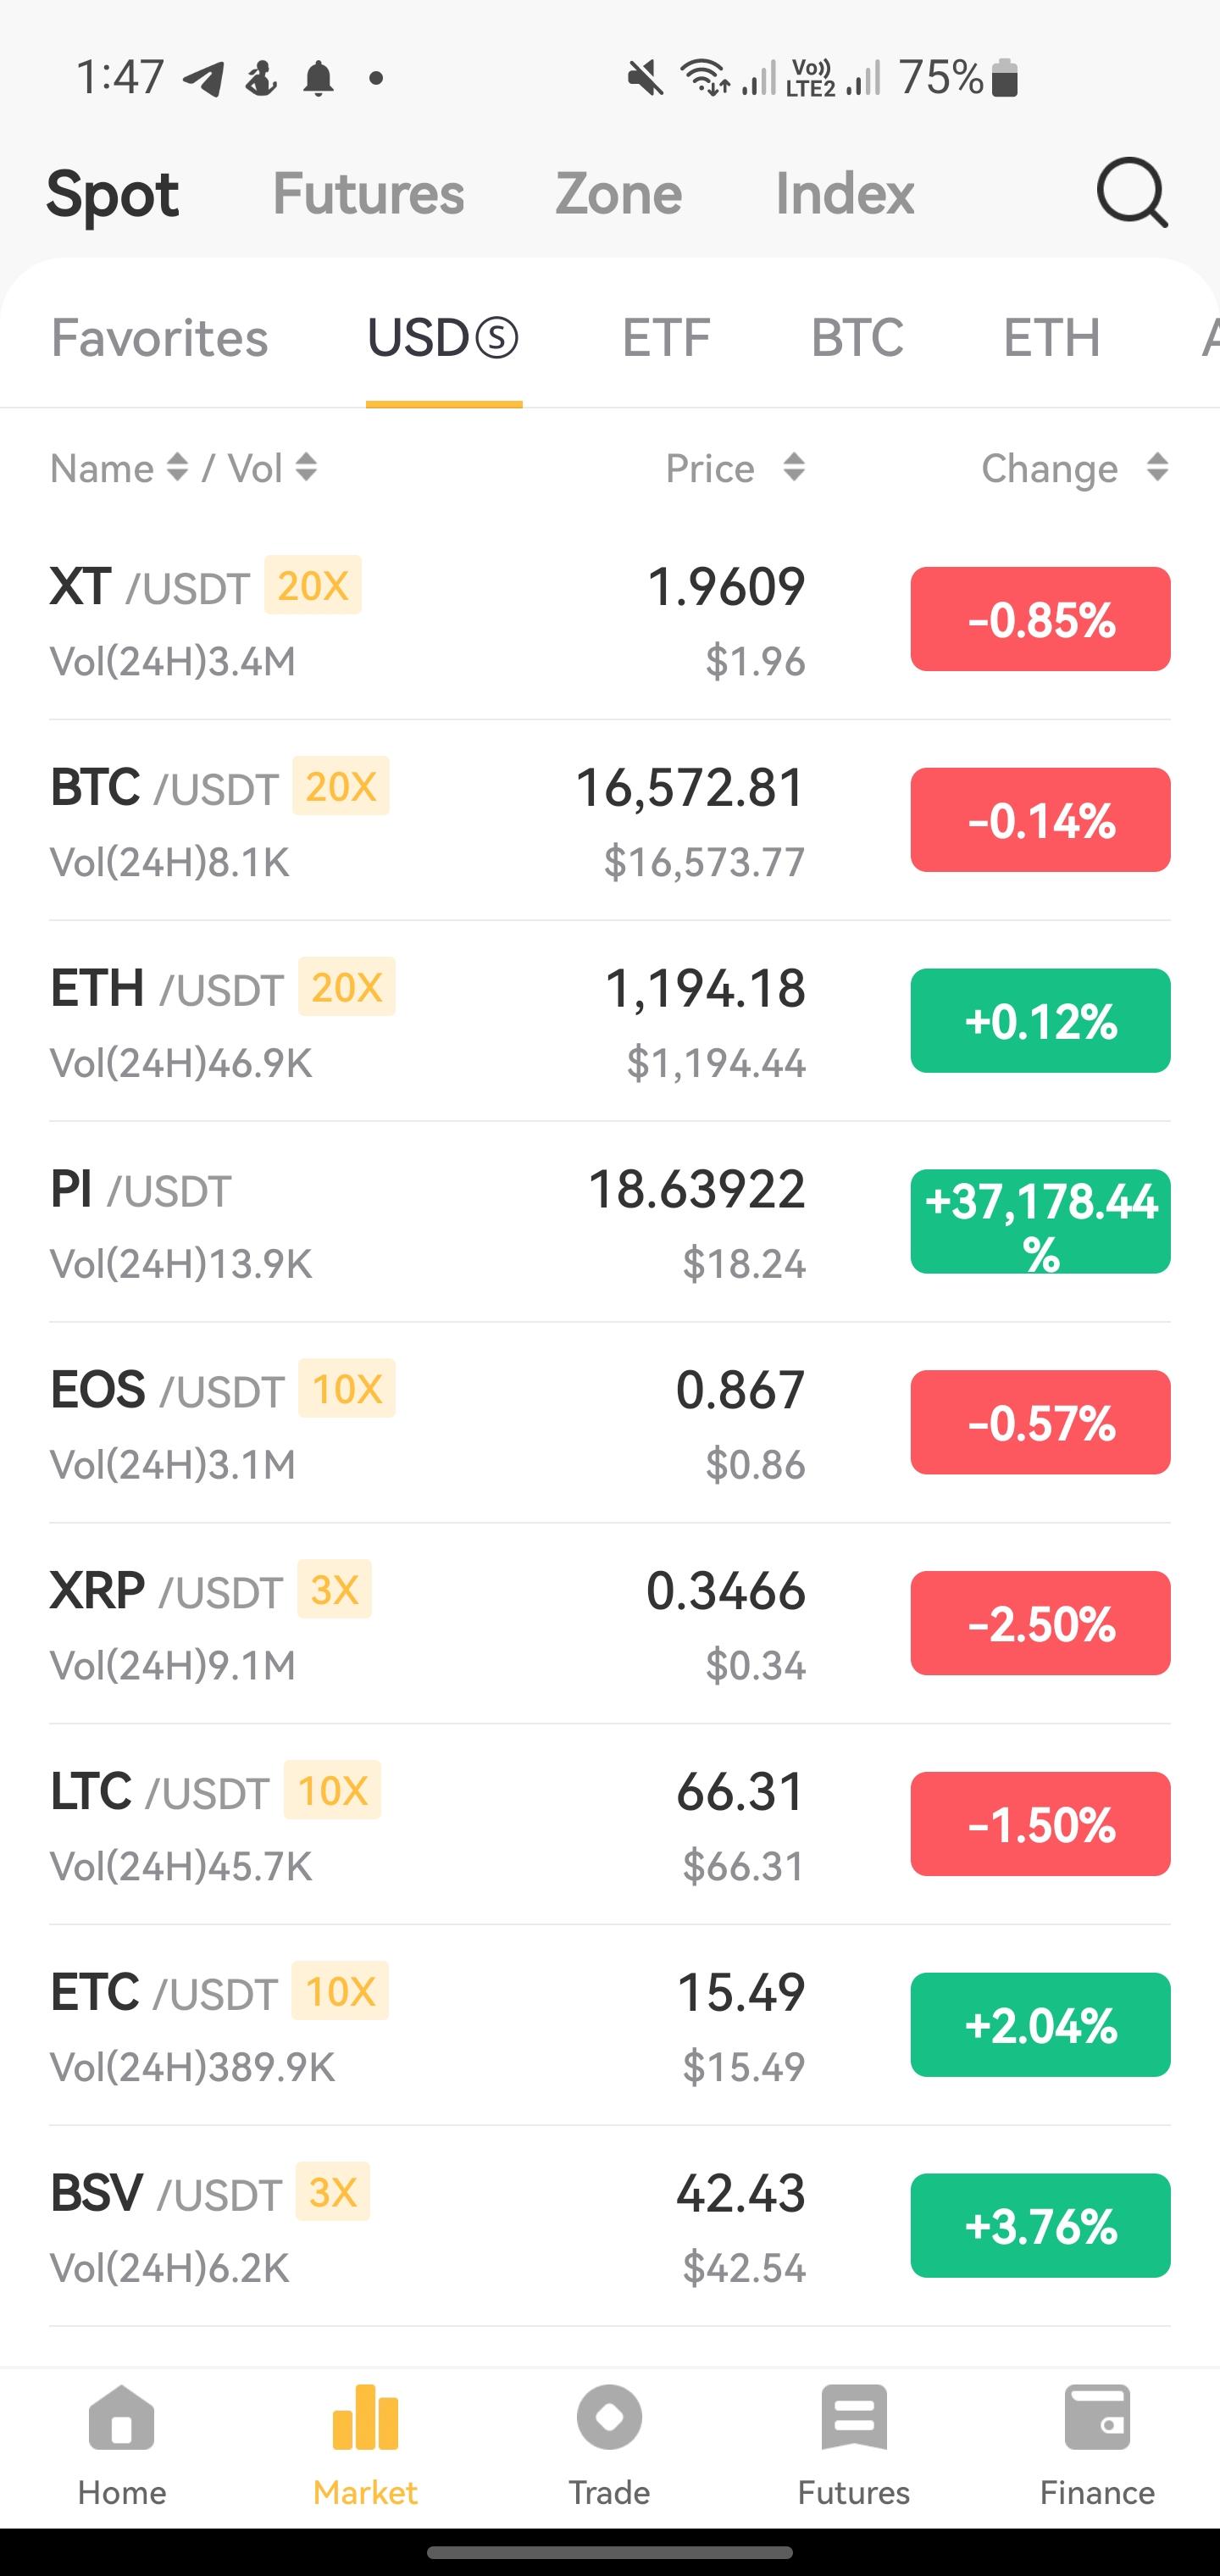
Task: Open the Trade icon in bottom bar
Action: [x=609, y=2418]
